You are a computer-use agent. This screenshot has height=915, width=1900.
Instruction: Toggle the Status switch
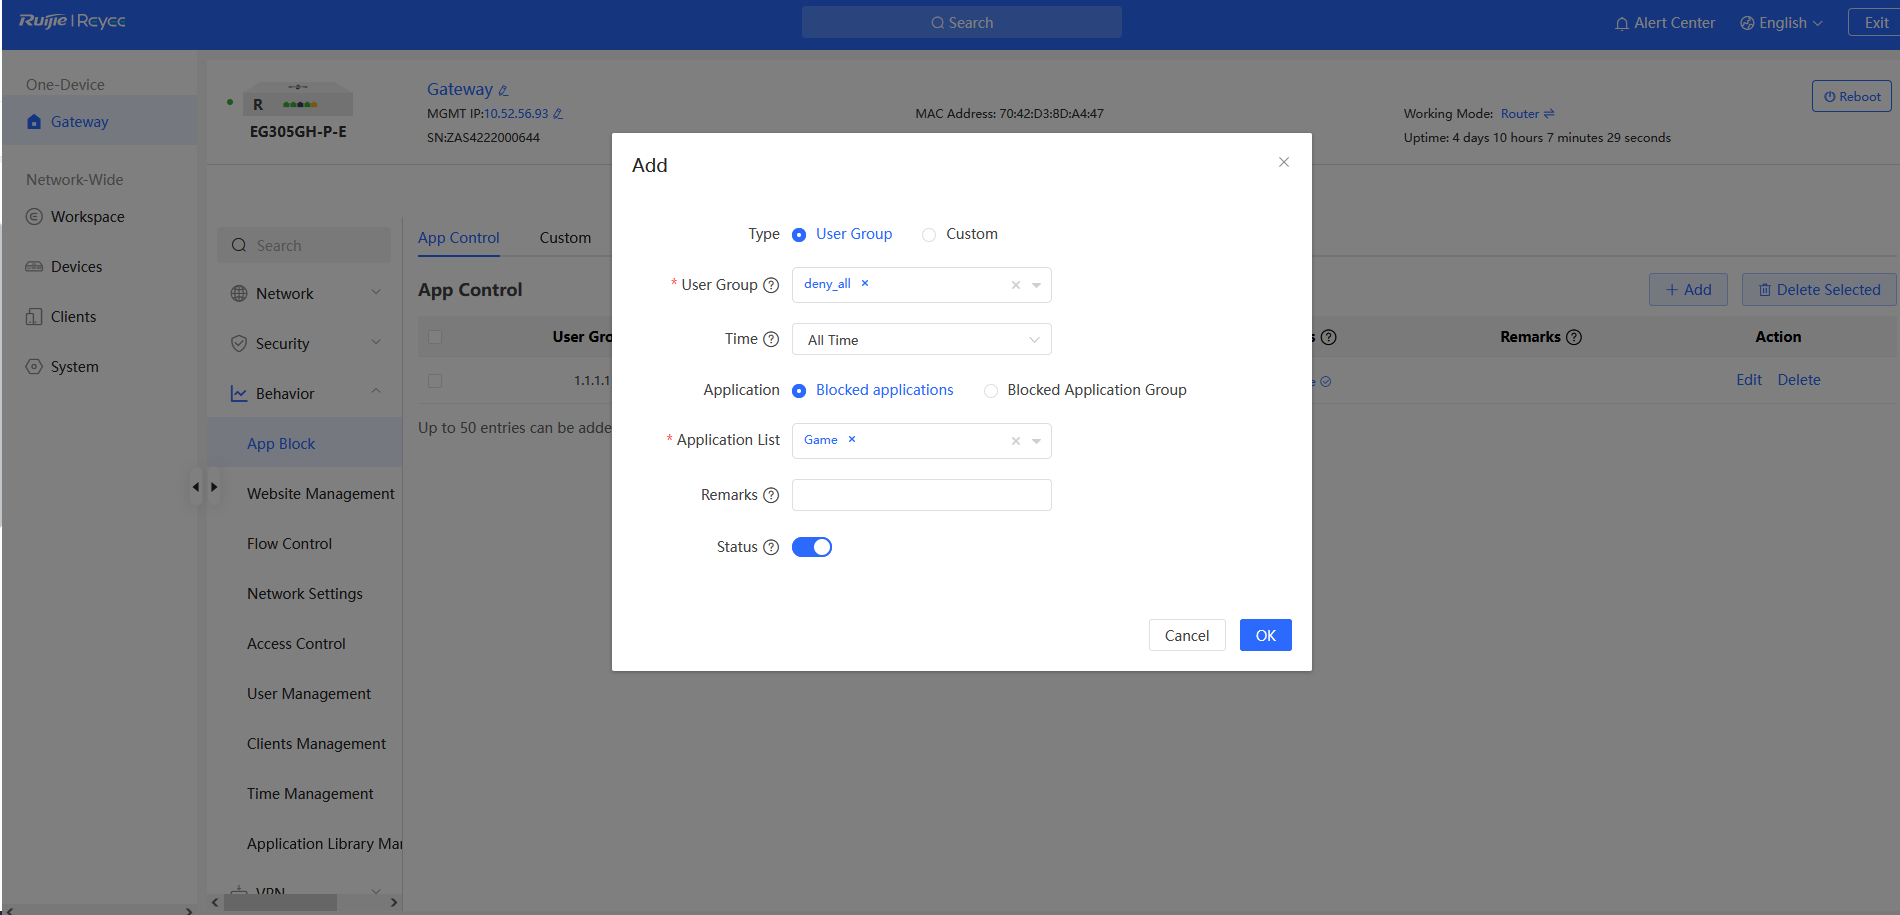click(x=812, y=547)
